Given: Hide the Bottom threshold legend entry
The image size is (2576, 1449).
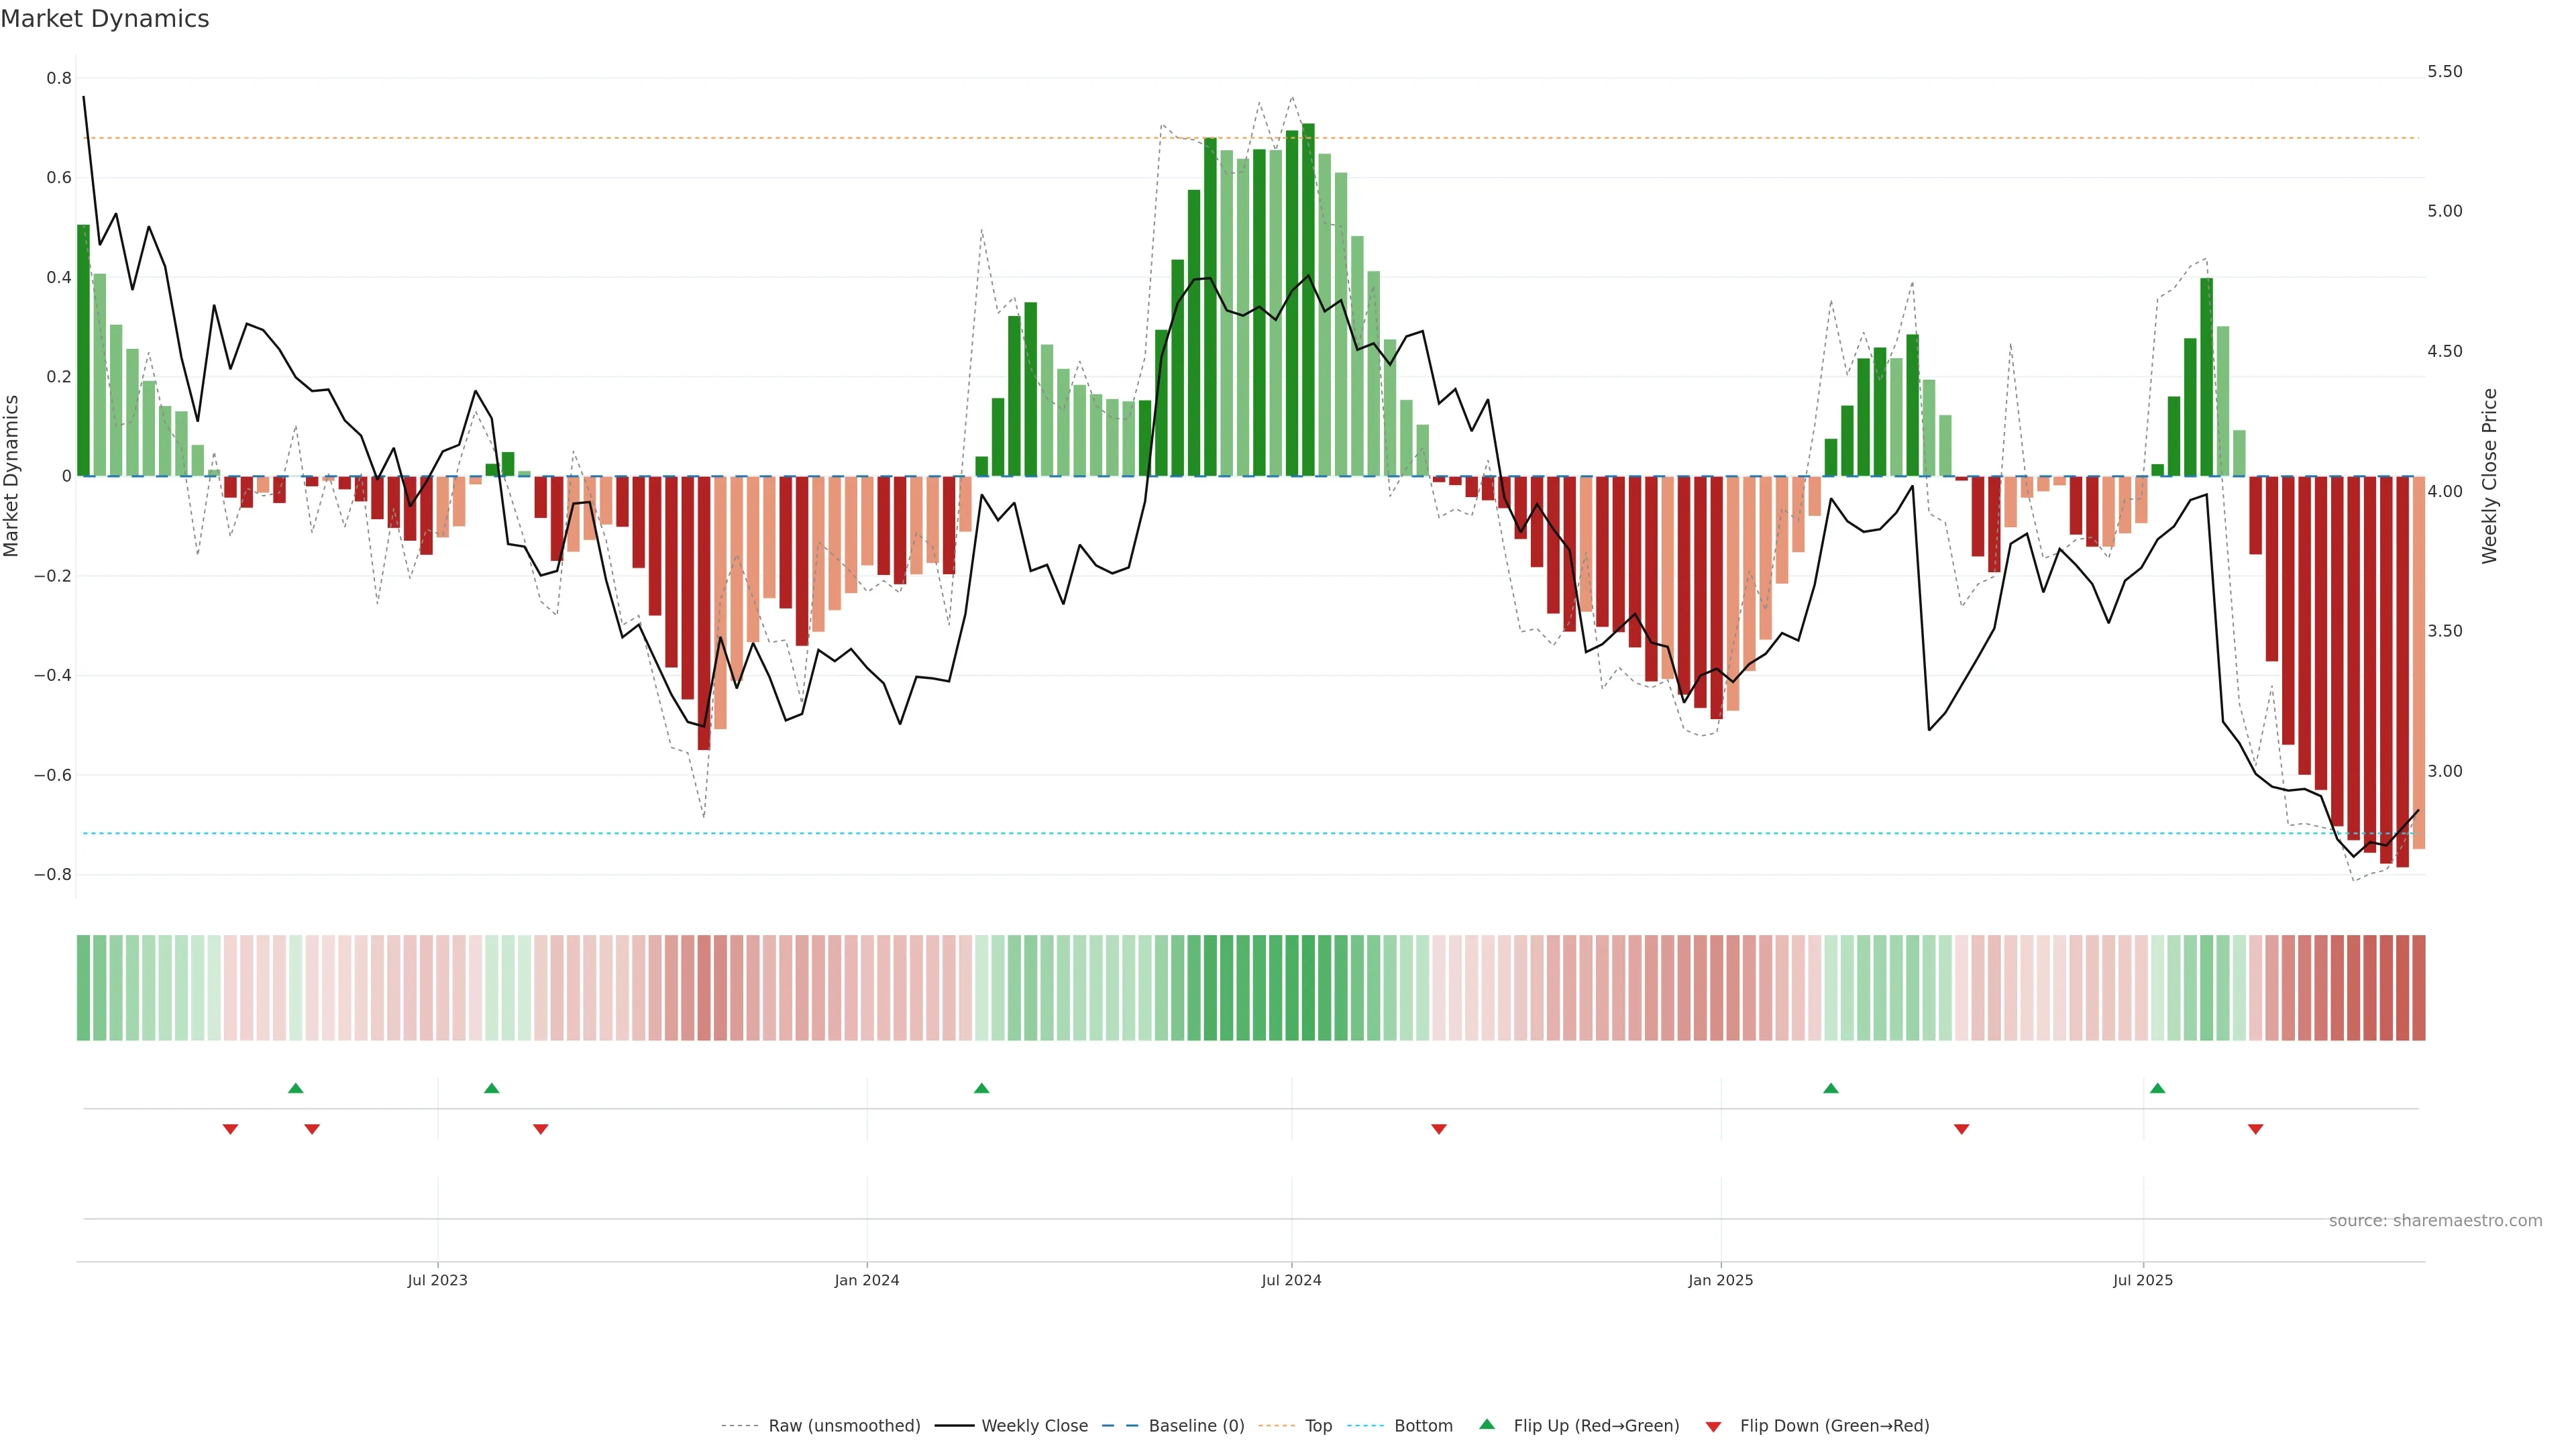Looking at the screenshot, I should 1423,1426.
